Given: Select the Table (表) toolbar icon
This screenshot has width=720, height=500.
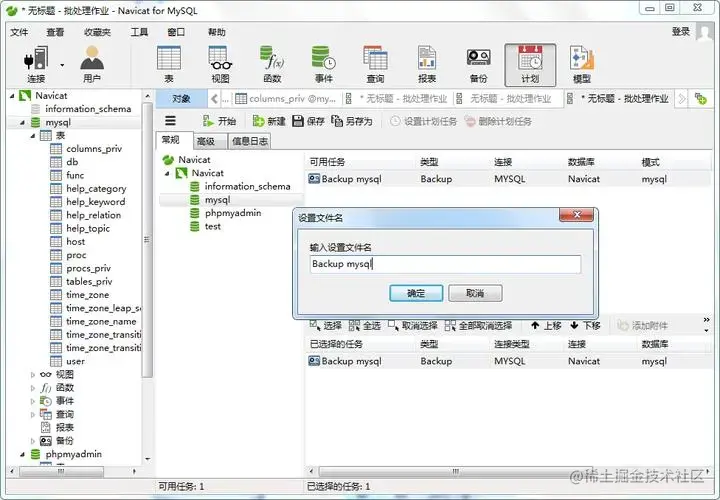Looking at the screenshot, I should (169, 64).
